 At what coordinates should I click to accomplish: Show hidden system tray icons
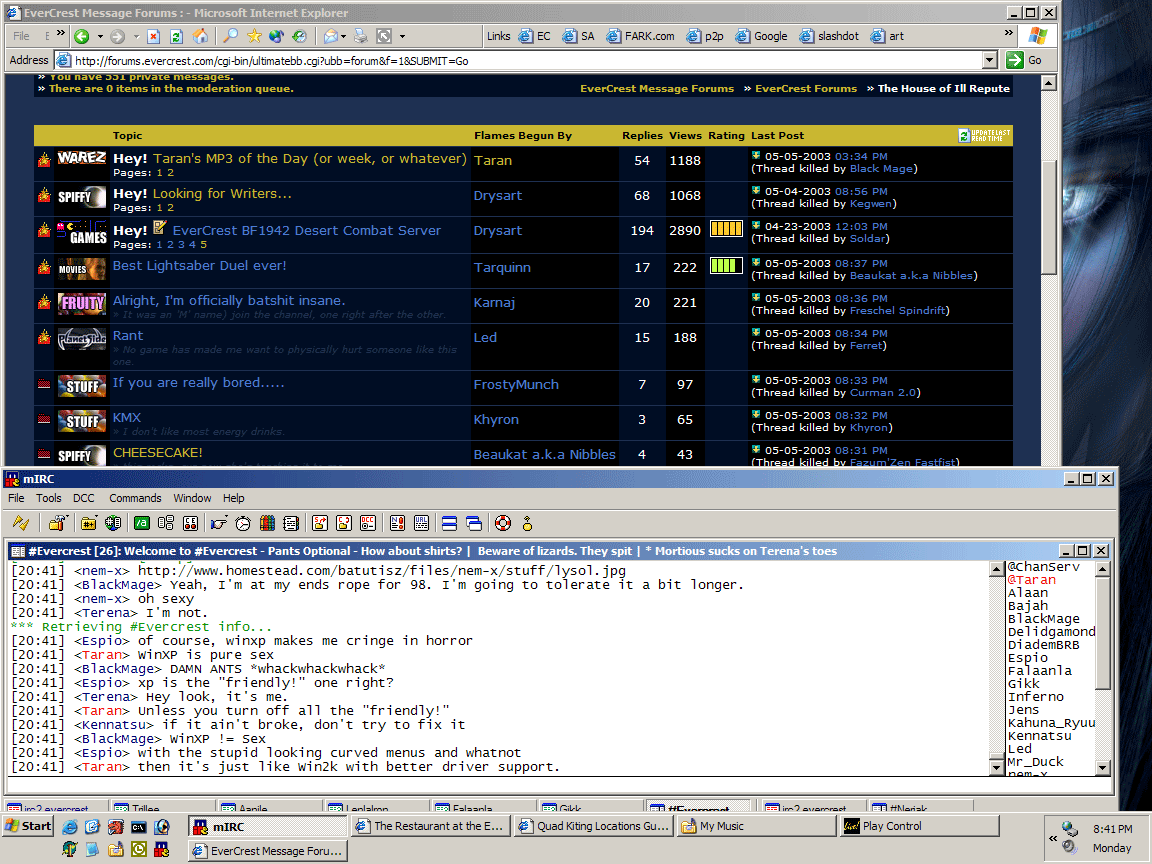click(1053, 838)
